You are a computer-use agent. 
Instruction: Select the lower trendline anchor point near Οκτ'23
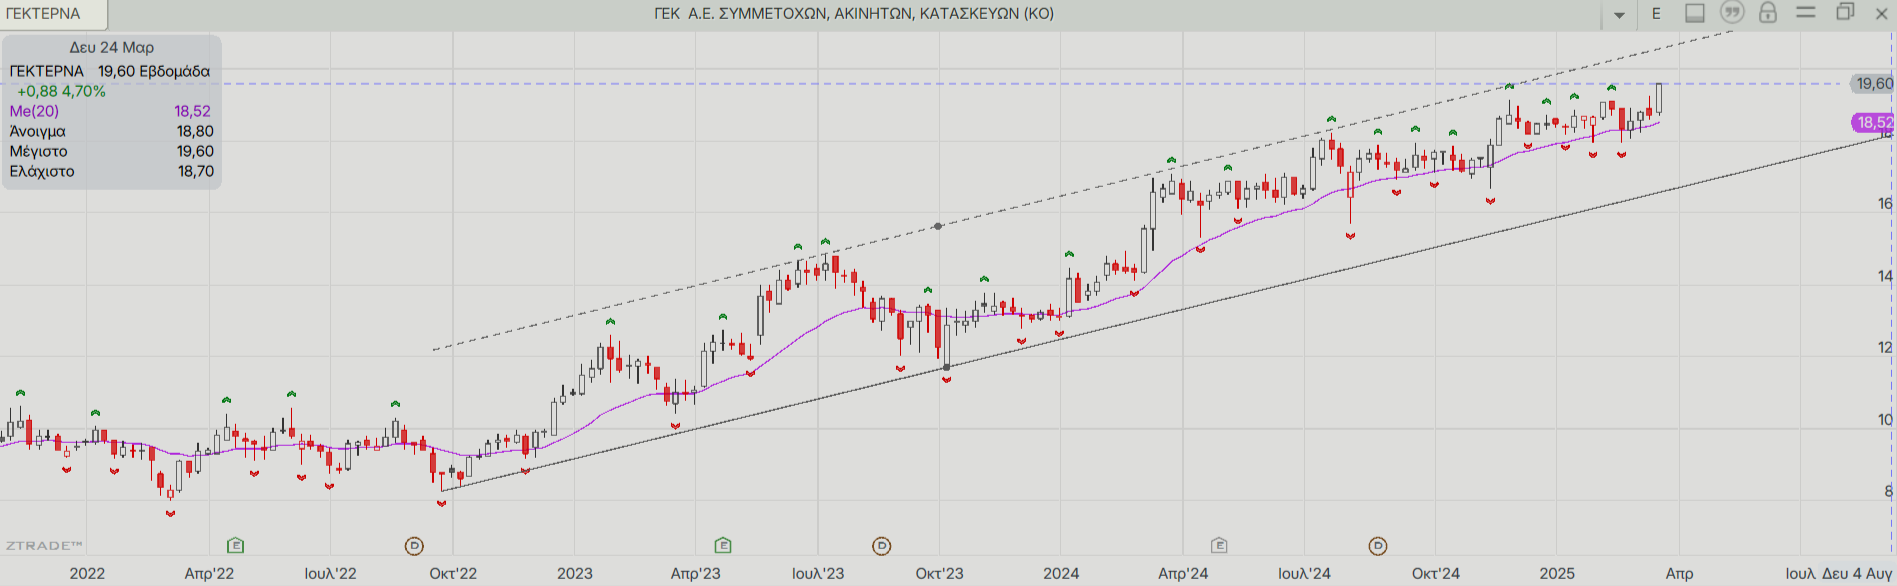click(947, 368)
